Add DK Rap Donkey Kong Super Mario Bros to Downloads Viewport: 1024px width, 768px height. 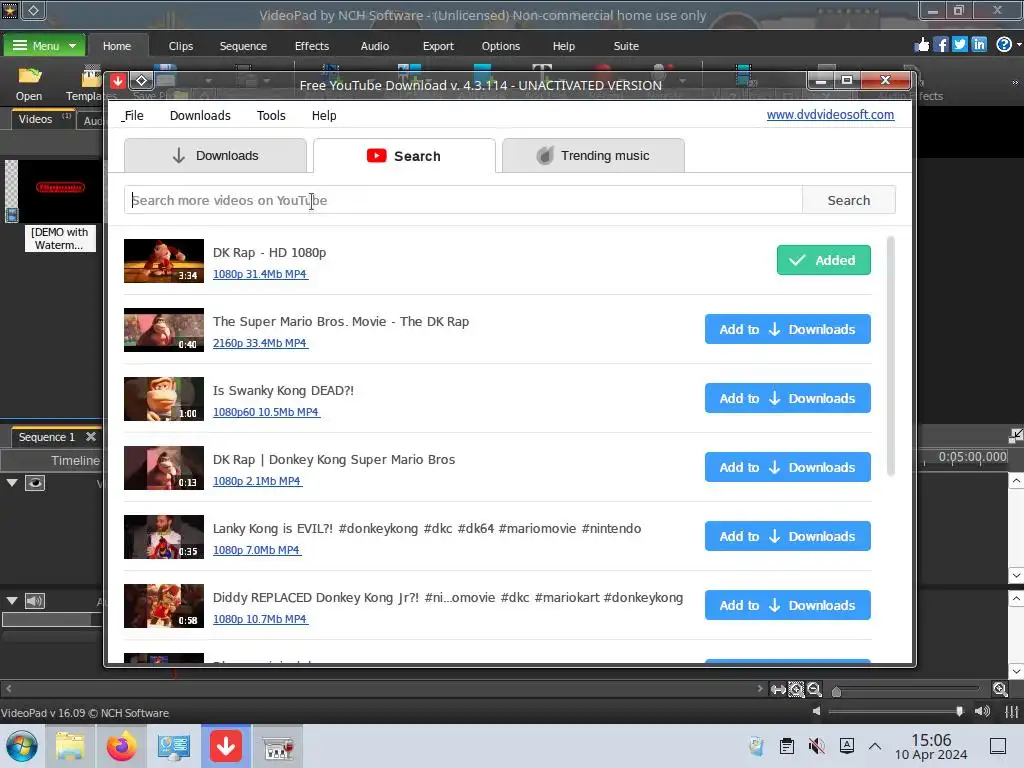(788, 467)
